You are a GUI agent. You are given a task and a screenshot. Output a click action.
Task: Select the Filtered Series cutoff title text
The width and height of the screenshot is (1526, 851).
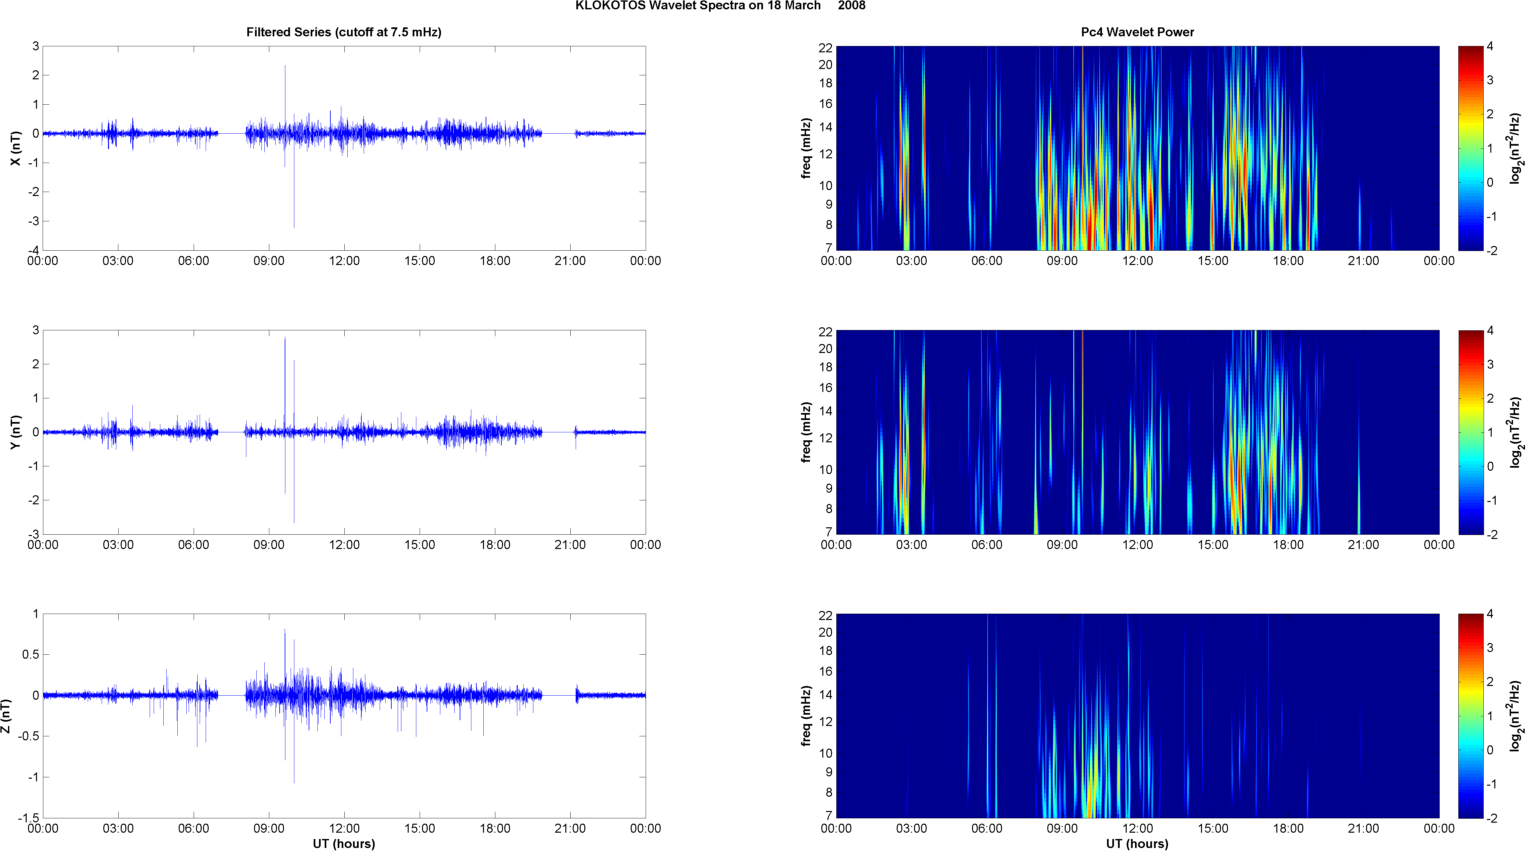pos(343,32)
